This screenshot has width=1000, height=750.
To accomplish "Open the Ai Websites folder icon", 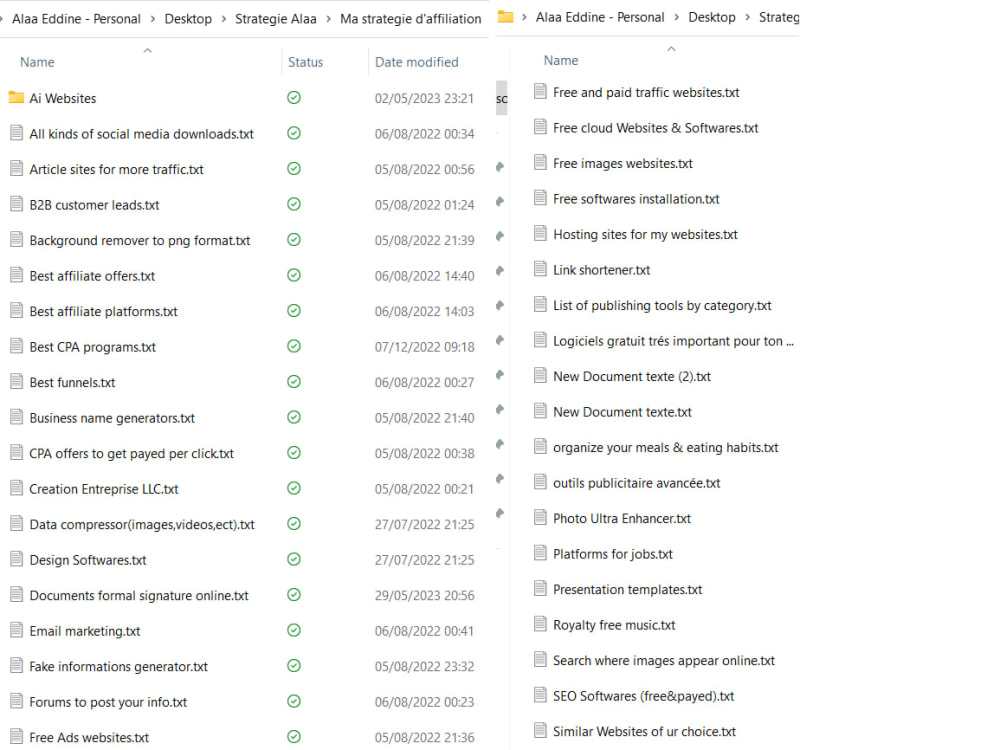I will tap(16, 98).
